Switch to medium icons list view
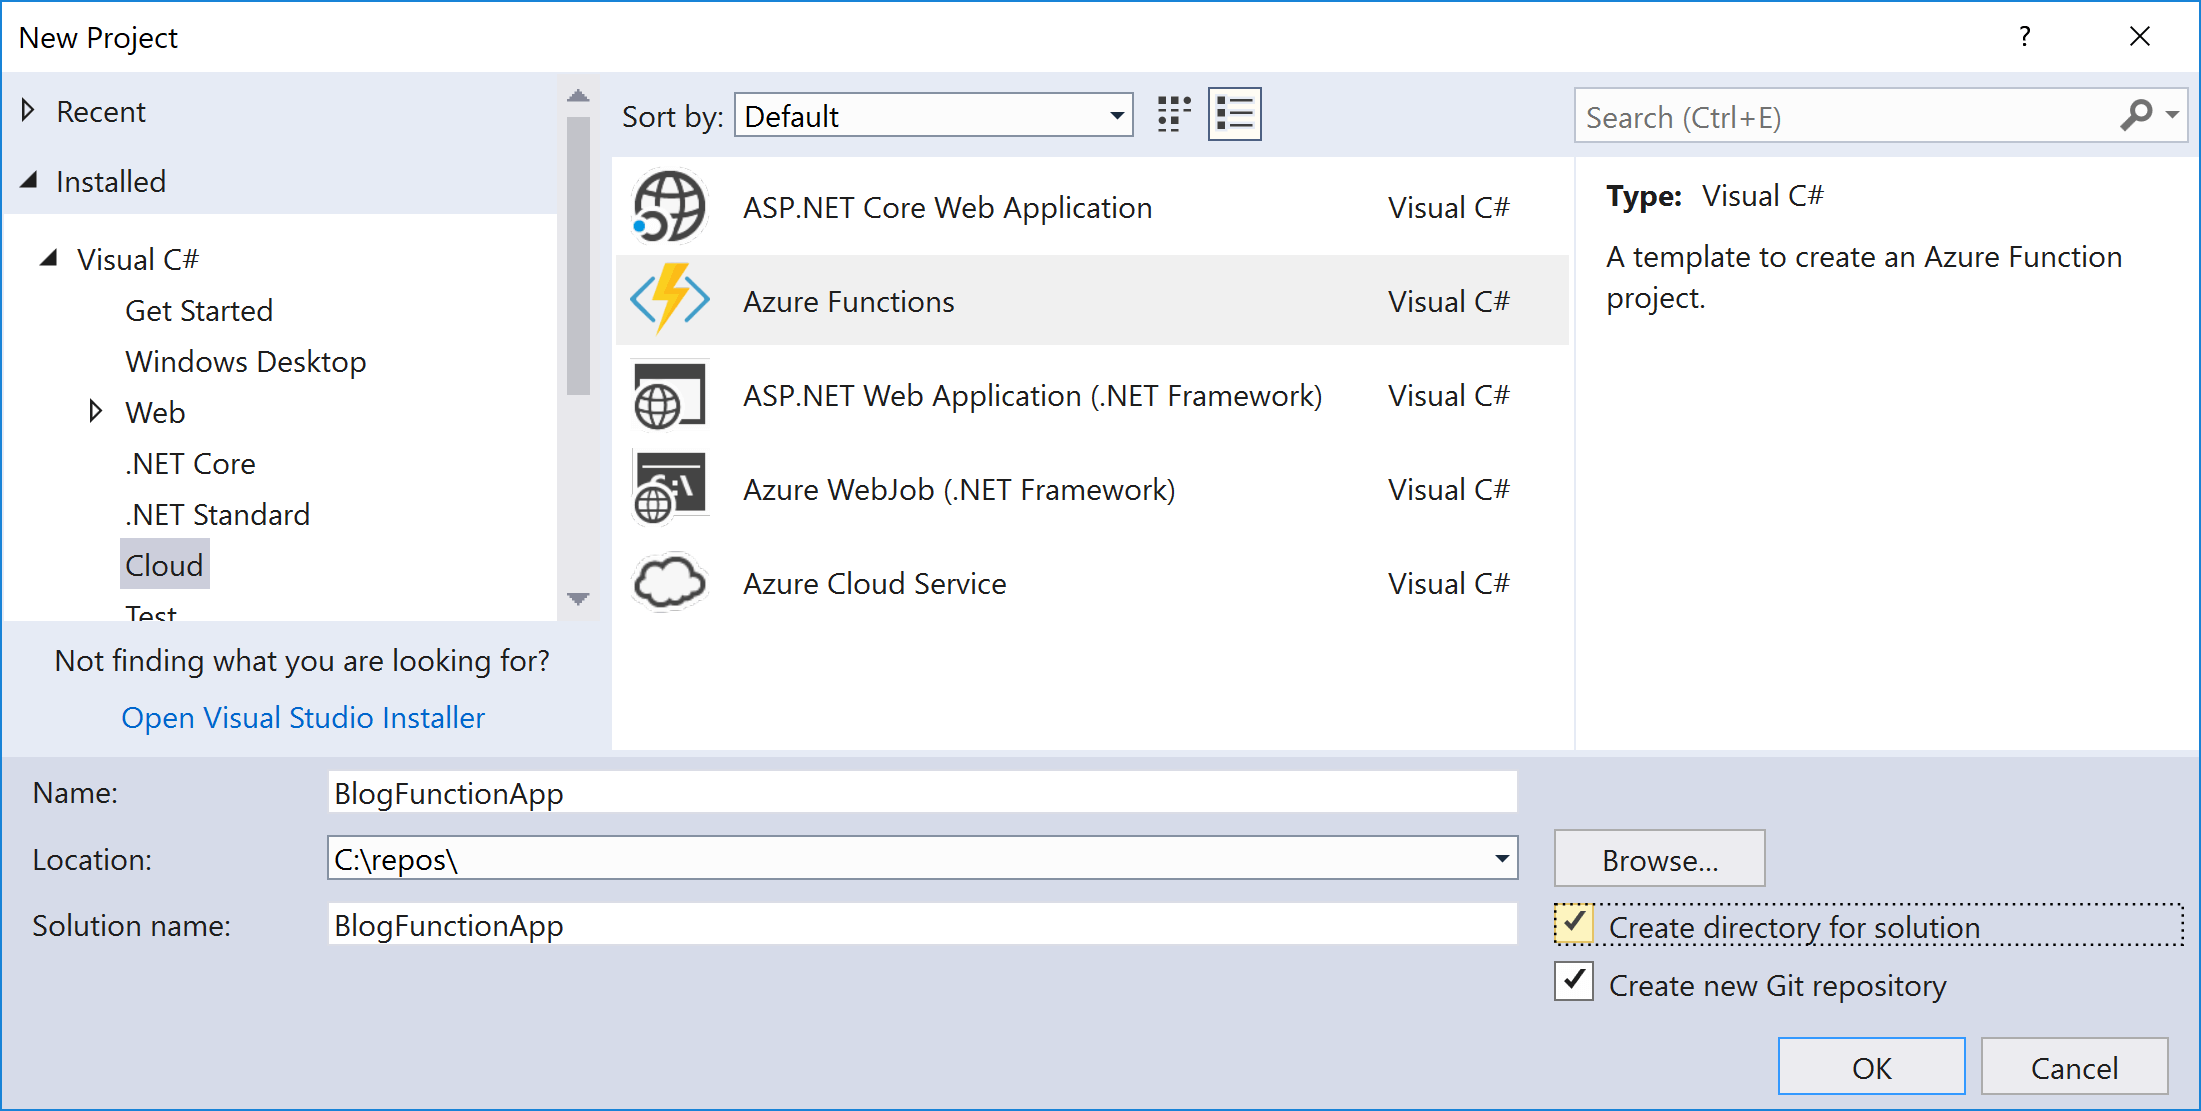The width and height of the screenshot is (2201, 1111). pos(1234,115)
